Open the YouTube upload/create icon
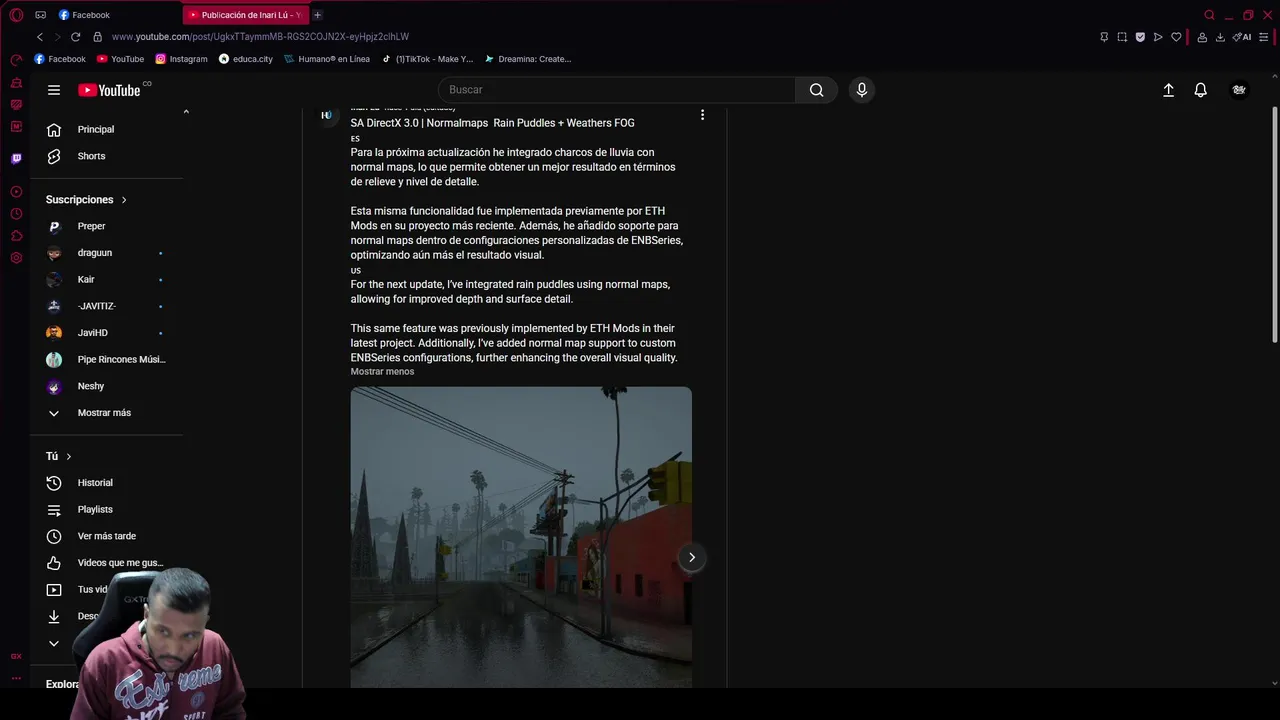 [x=1168, y=90]
